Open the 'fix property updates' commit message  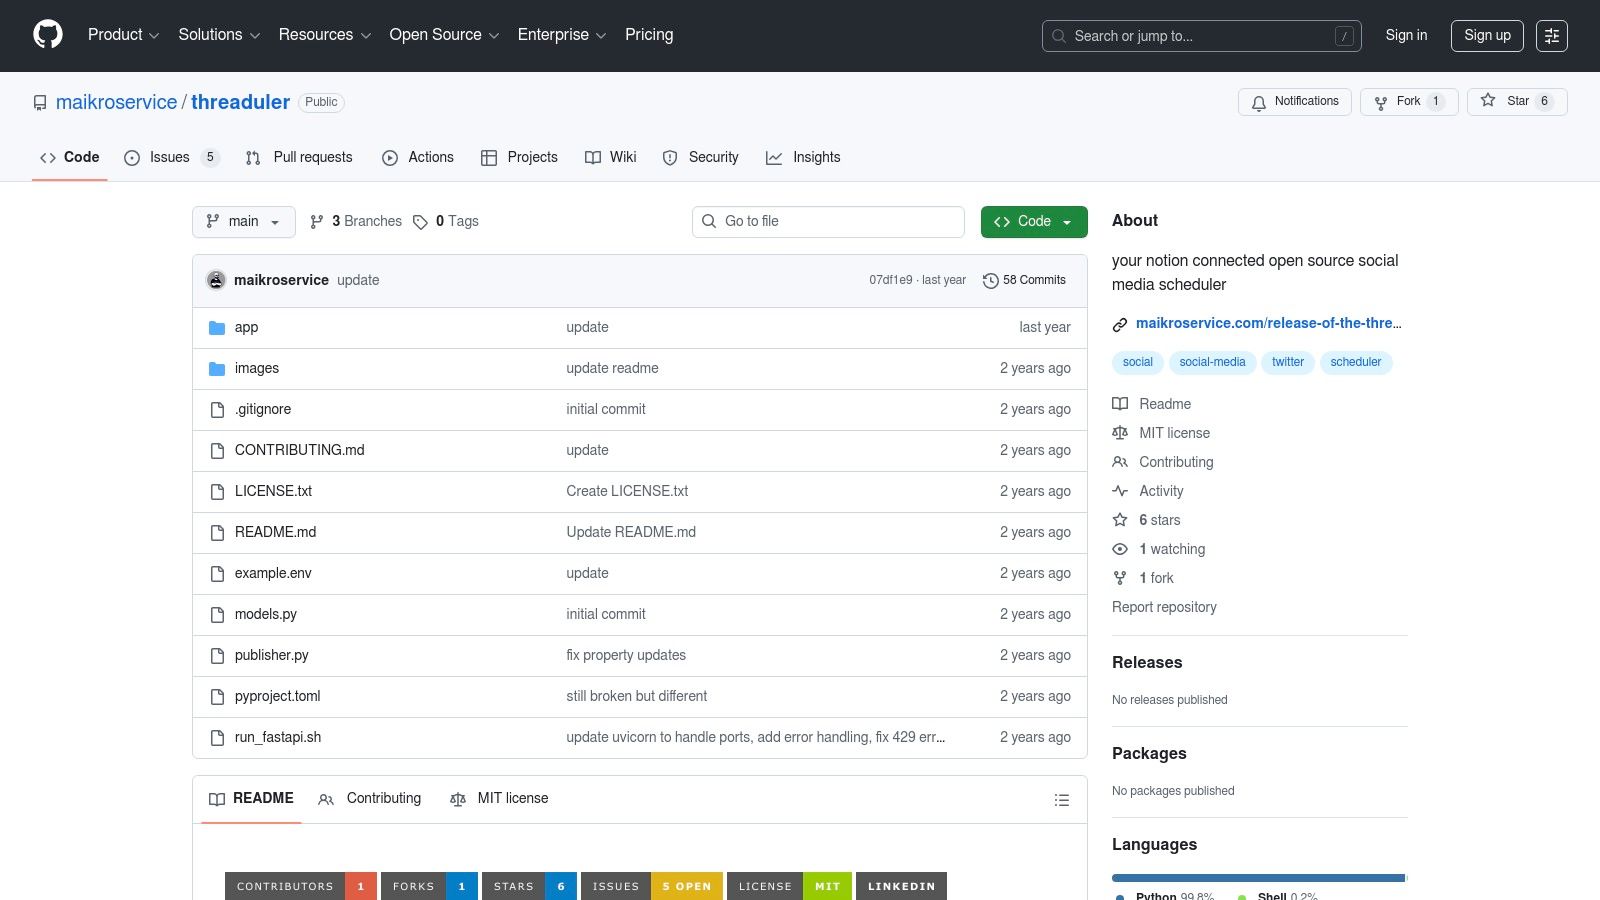(626, 656)
